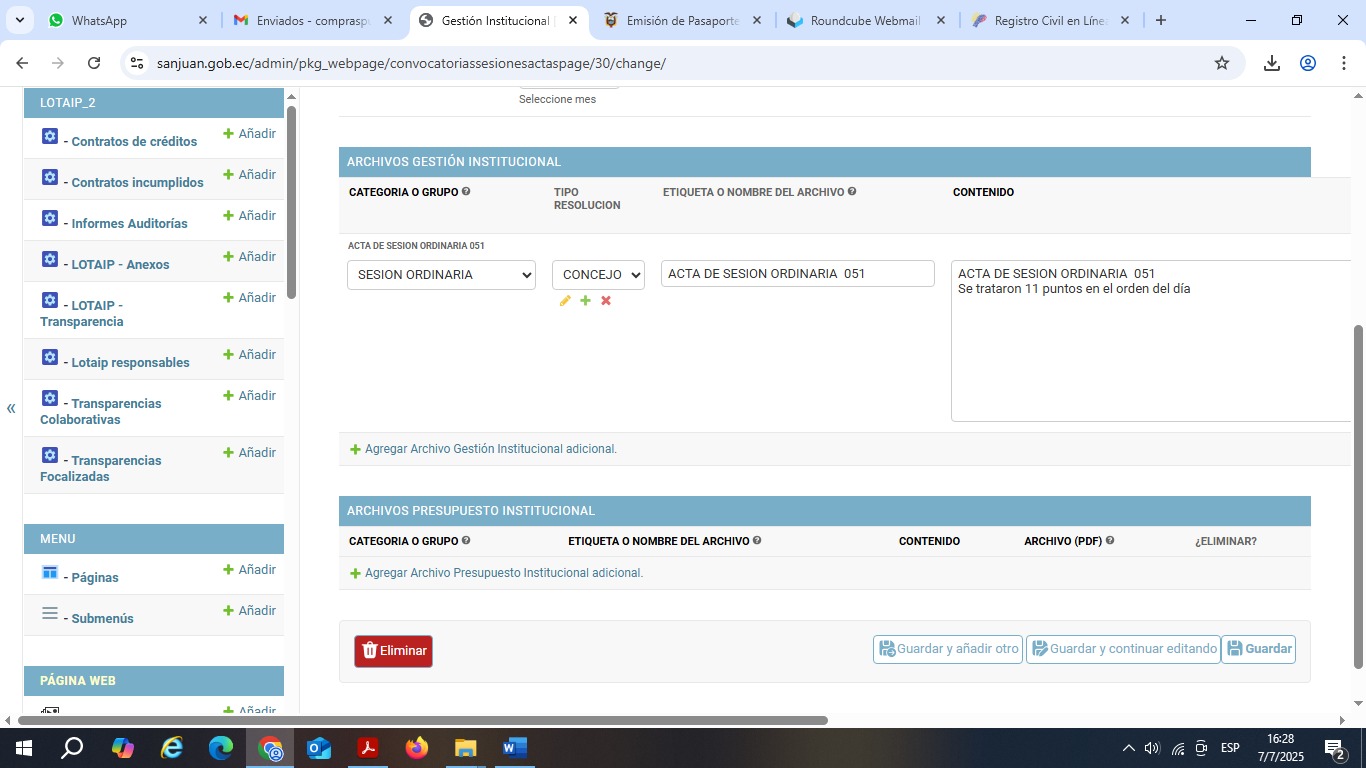Click the red Eliminar button
The image size is (1366, 768).
pyautogui.click(x=393, y=651)
